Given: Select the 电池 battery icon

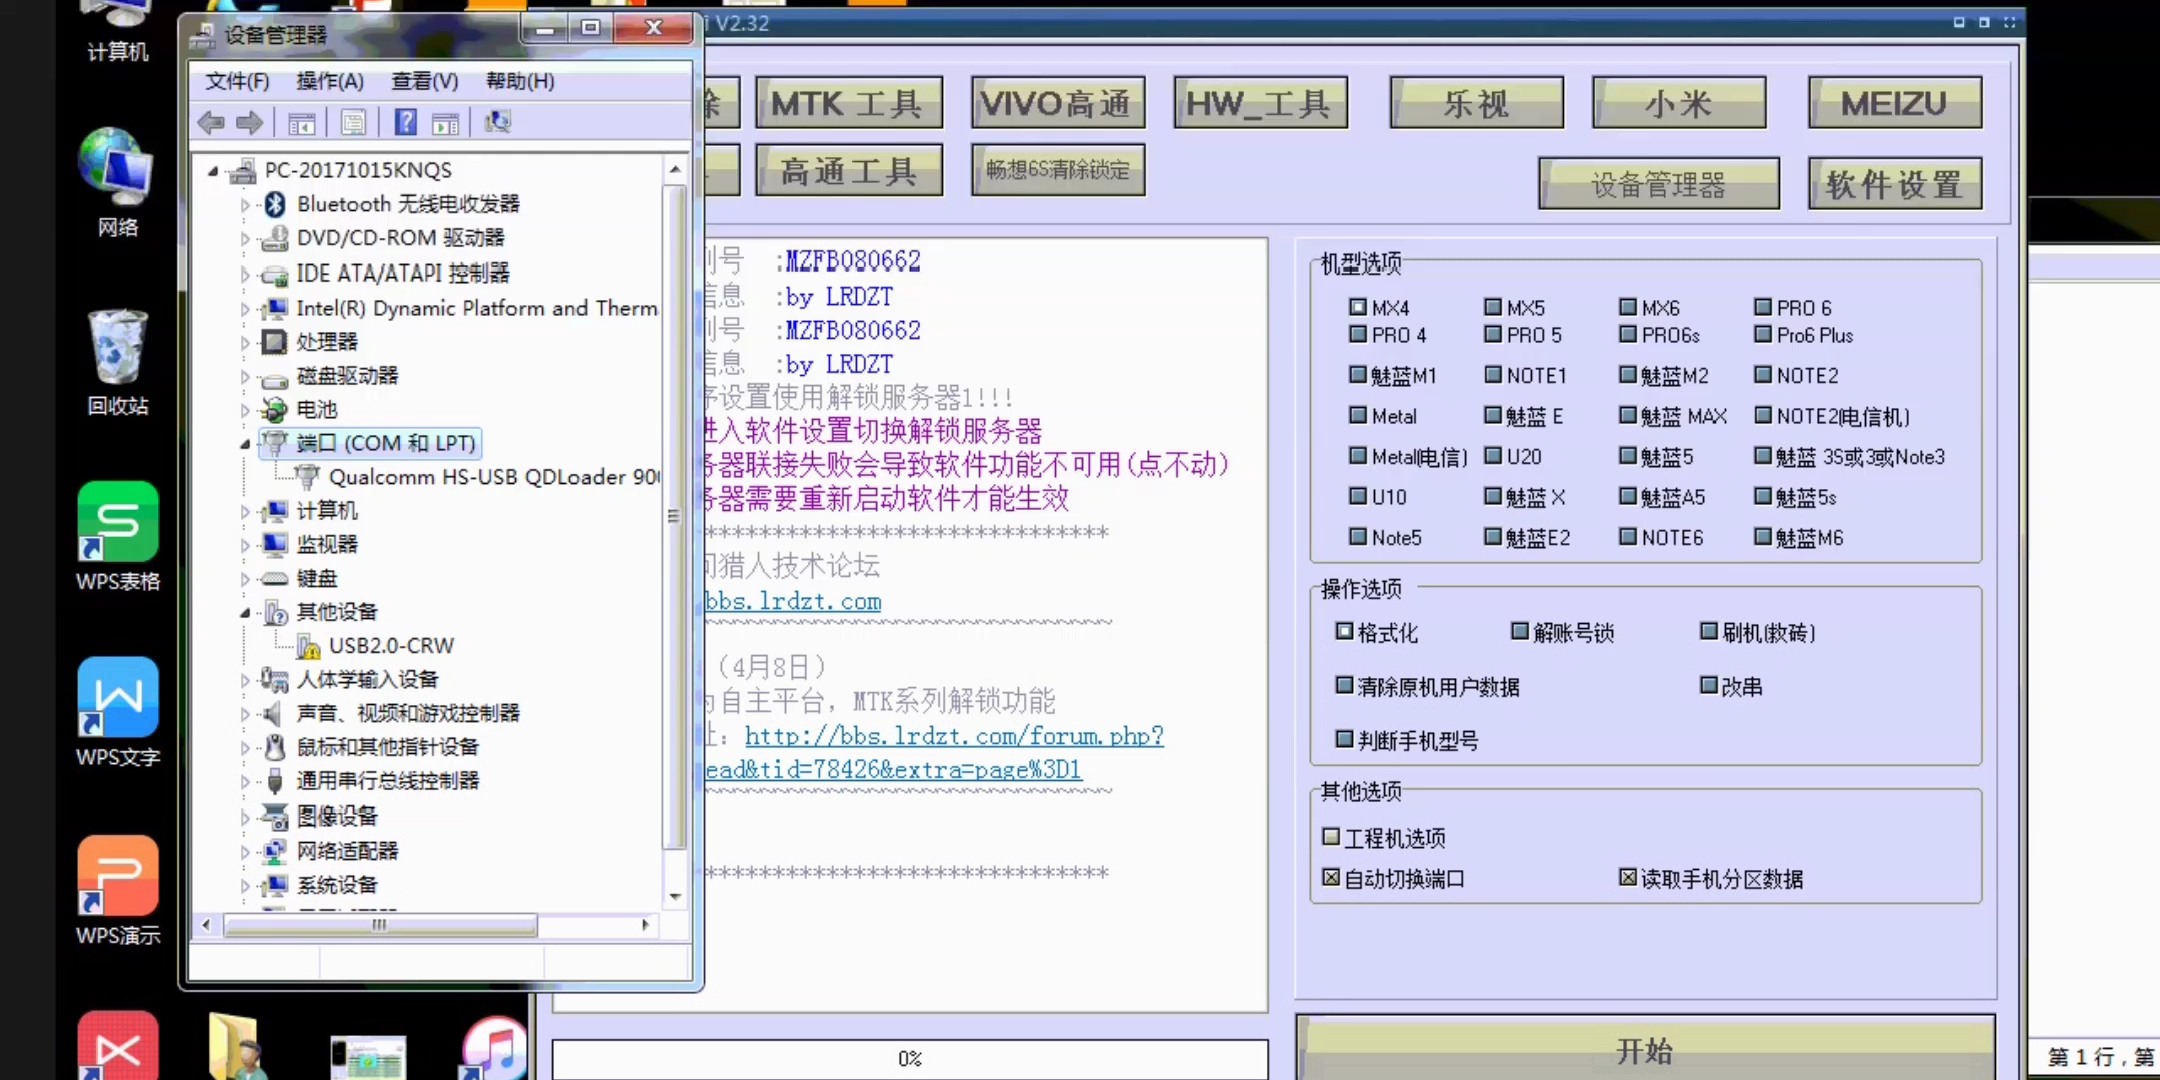Looking at the screenshot, I should pyautogui.click(x=275, y=409).
